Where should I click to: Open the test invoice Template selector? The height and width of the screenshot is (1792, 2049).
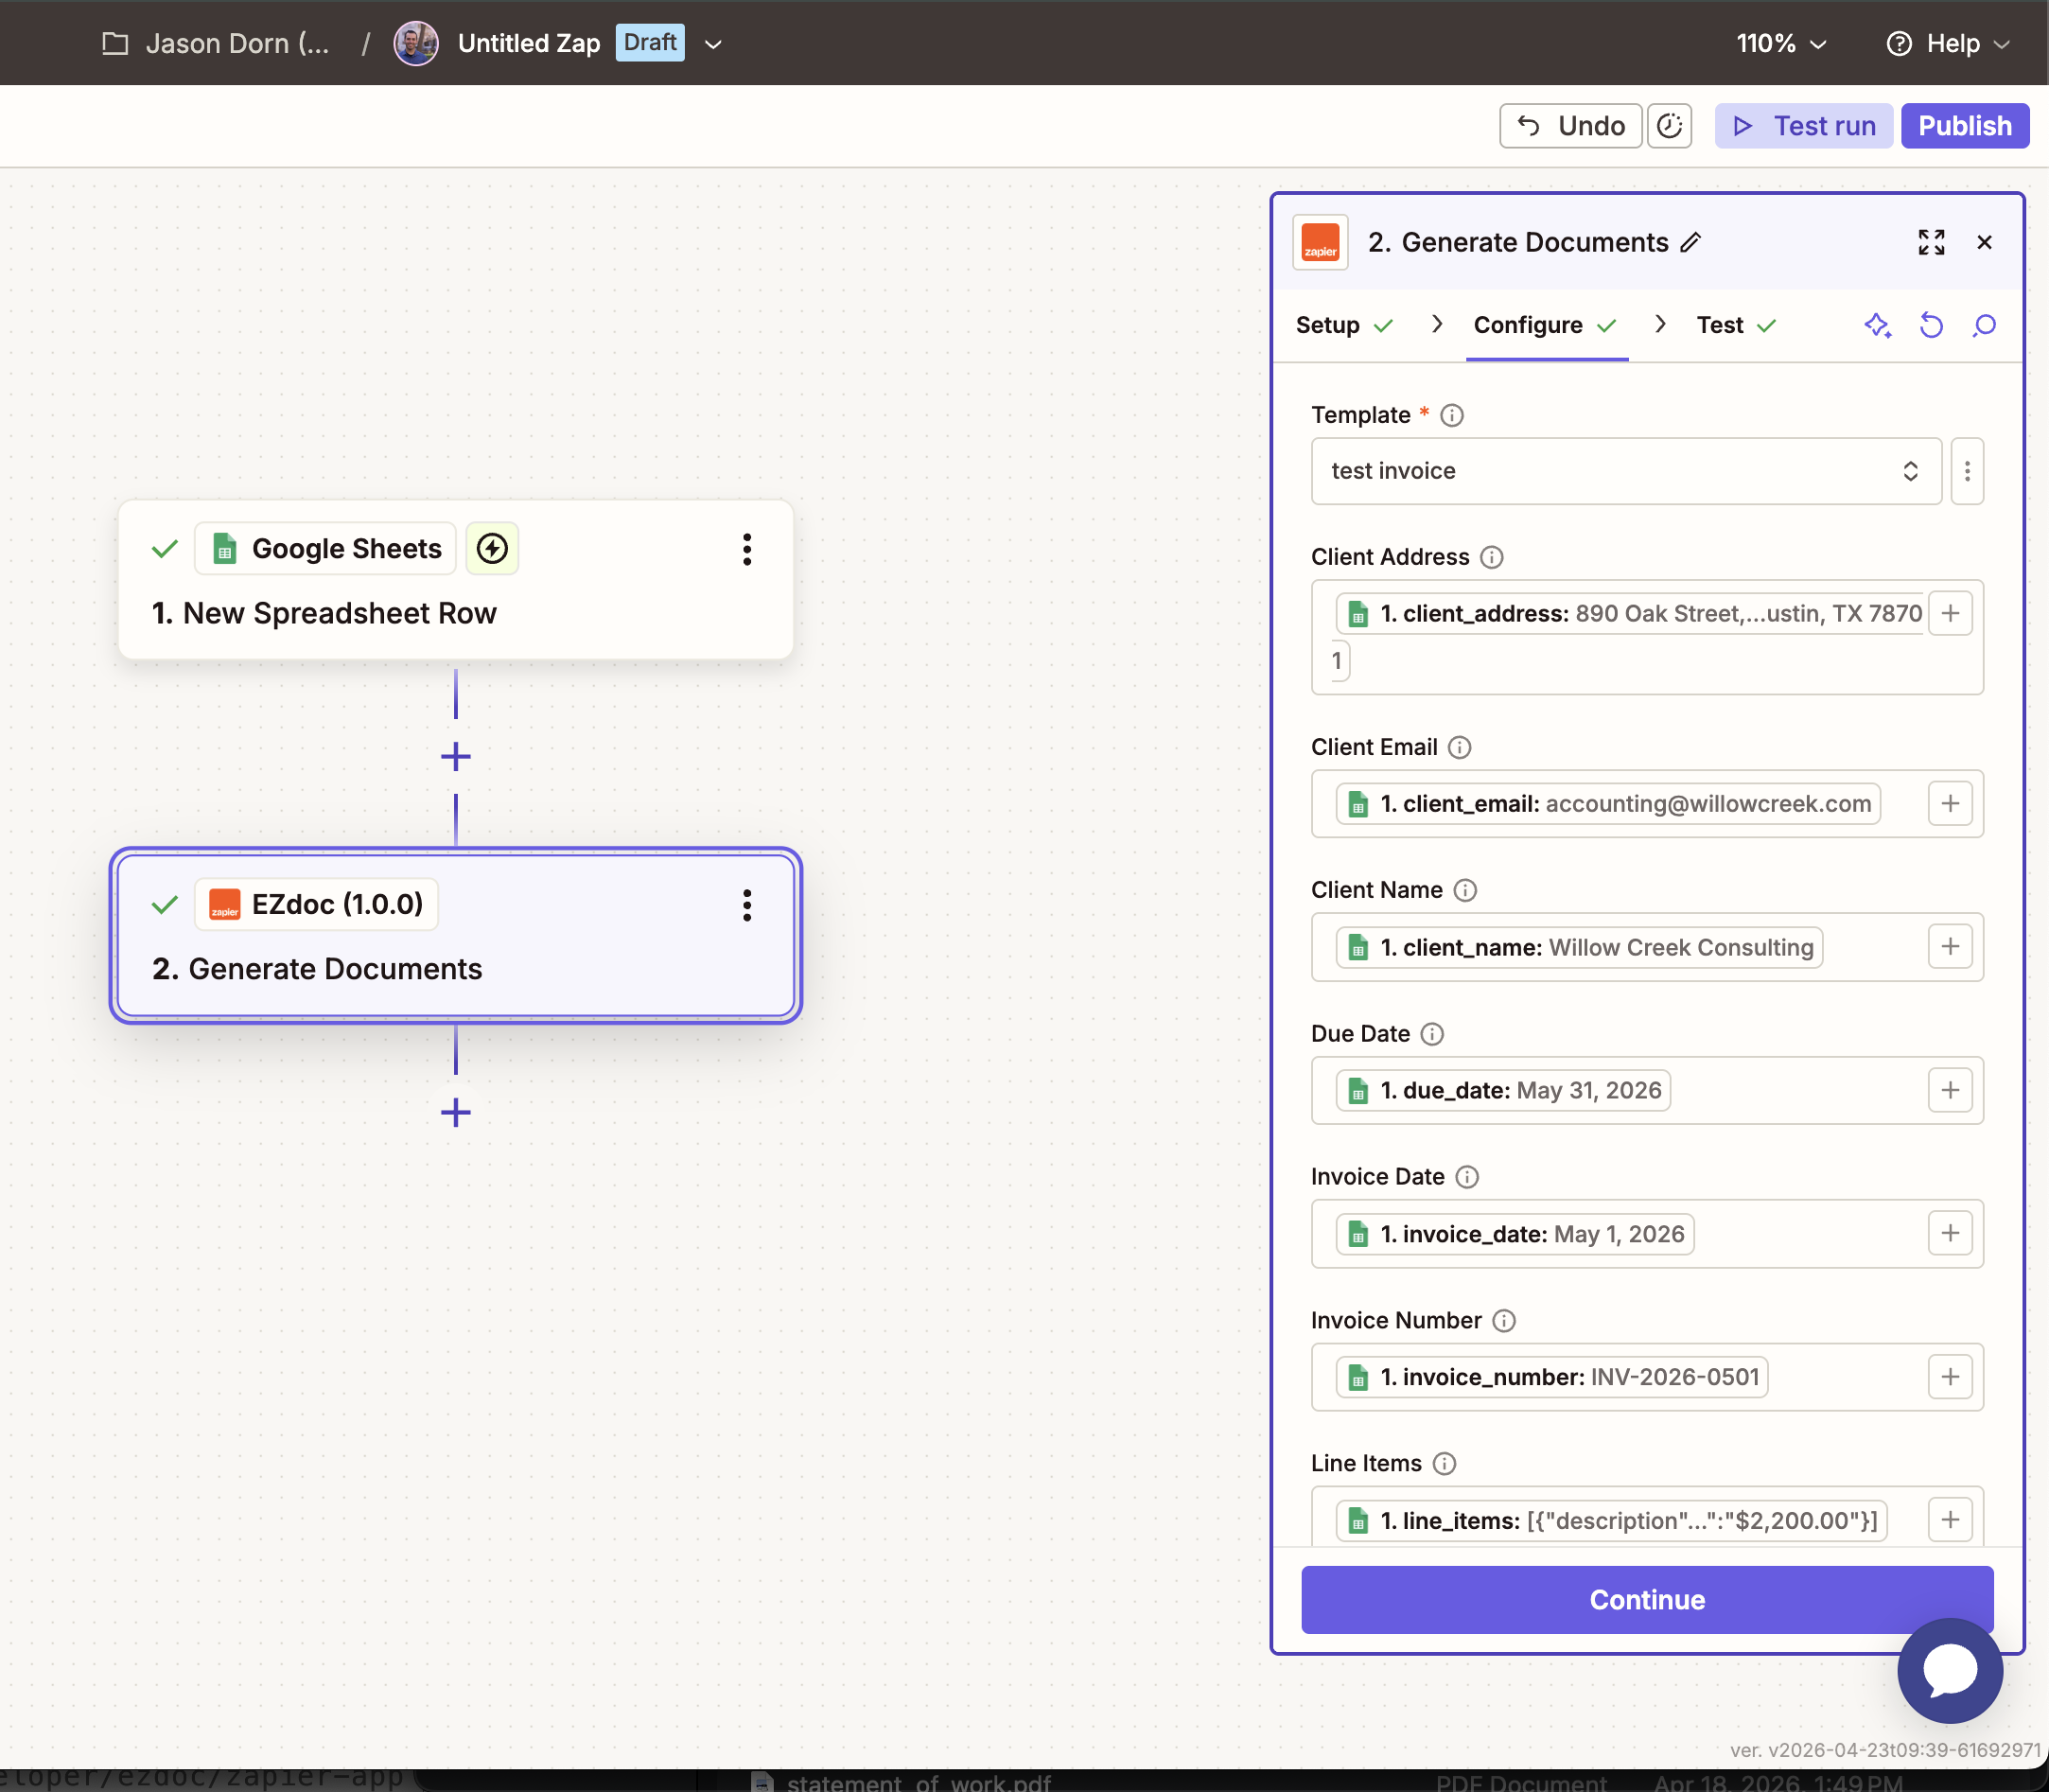point(1623,471)
